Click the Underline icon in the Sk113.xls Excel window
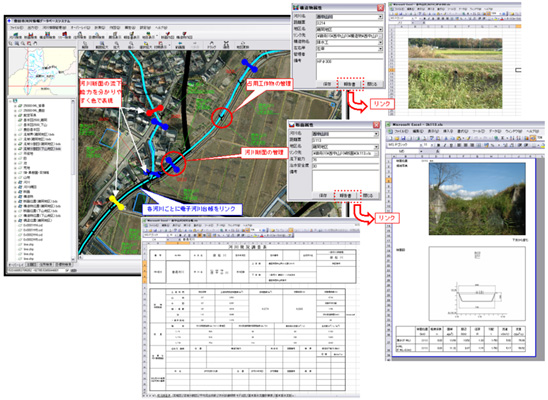 451,145
